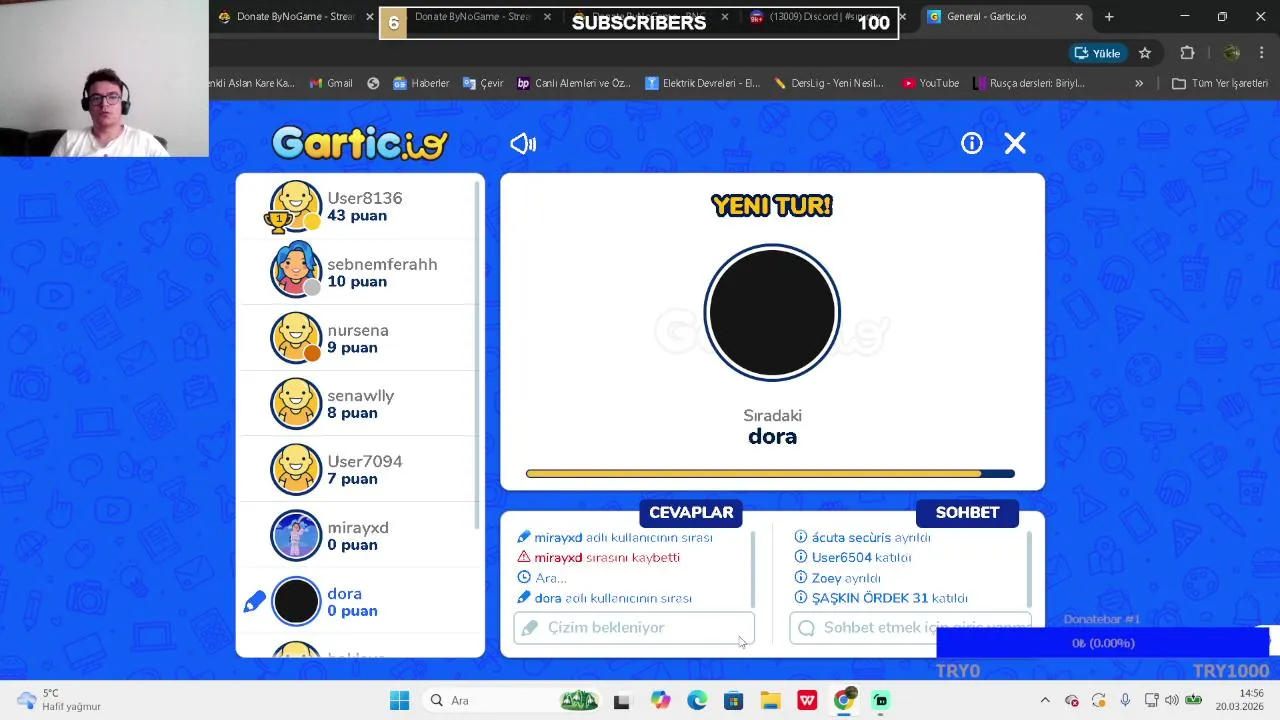1280x720 pixels.
Task: Open the clock showing 14:56
Action: [x=1239, y=699]
